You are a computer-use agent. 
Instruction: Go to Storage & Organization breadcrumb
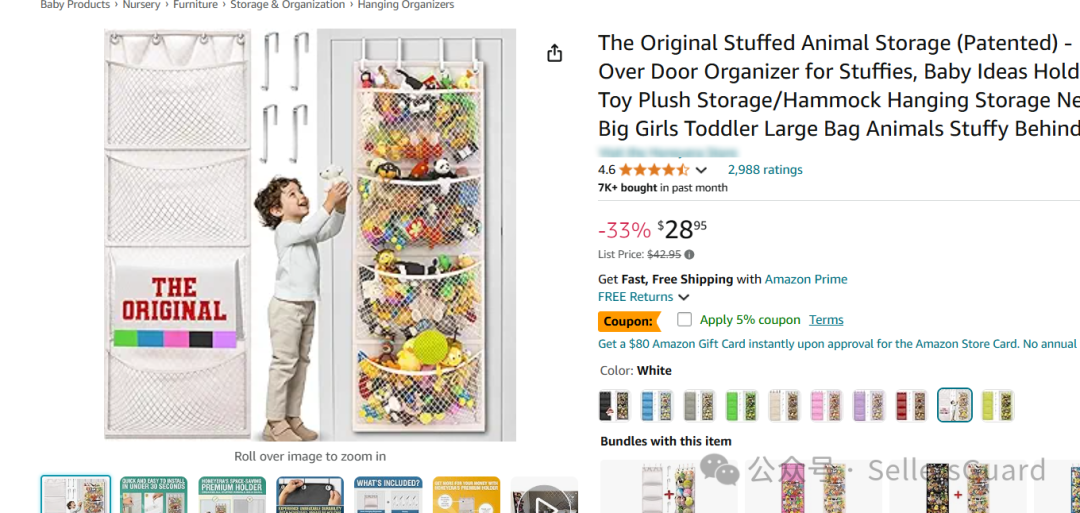point(287,5)
